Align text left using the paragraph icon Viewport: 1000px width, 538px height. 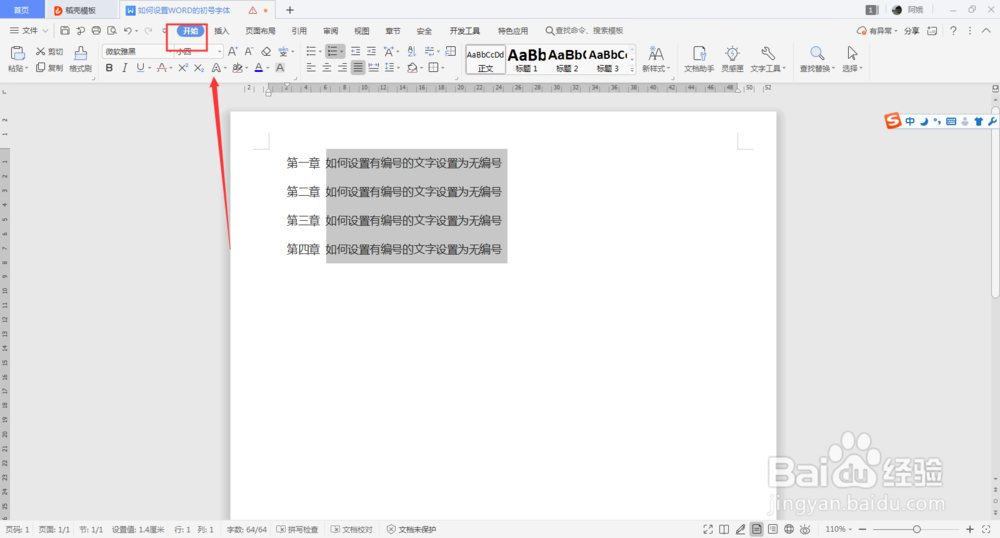click(311, 68)
